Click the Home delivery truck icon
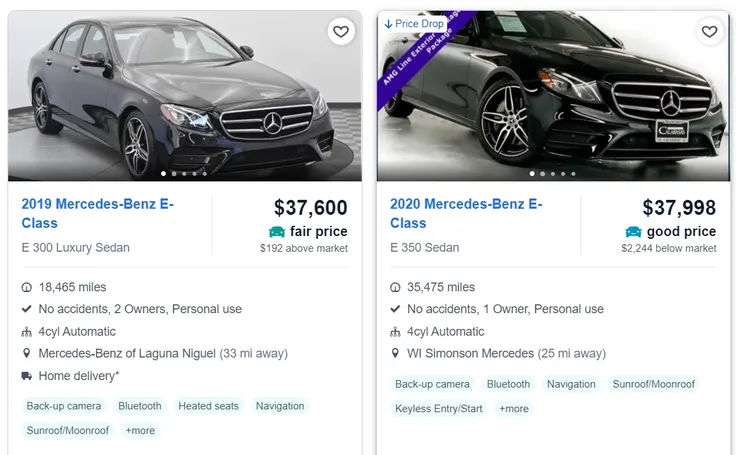The image size is (740, 455). pos(26,376)
